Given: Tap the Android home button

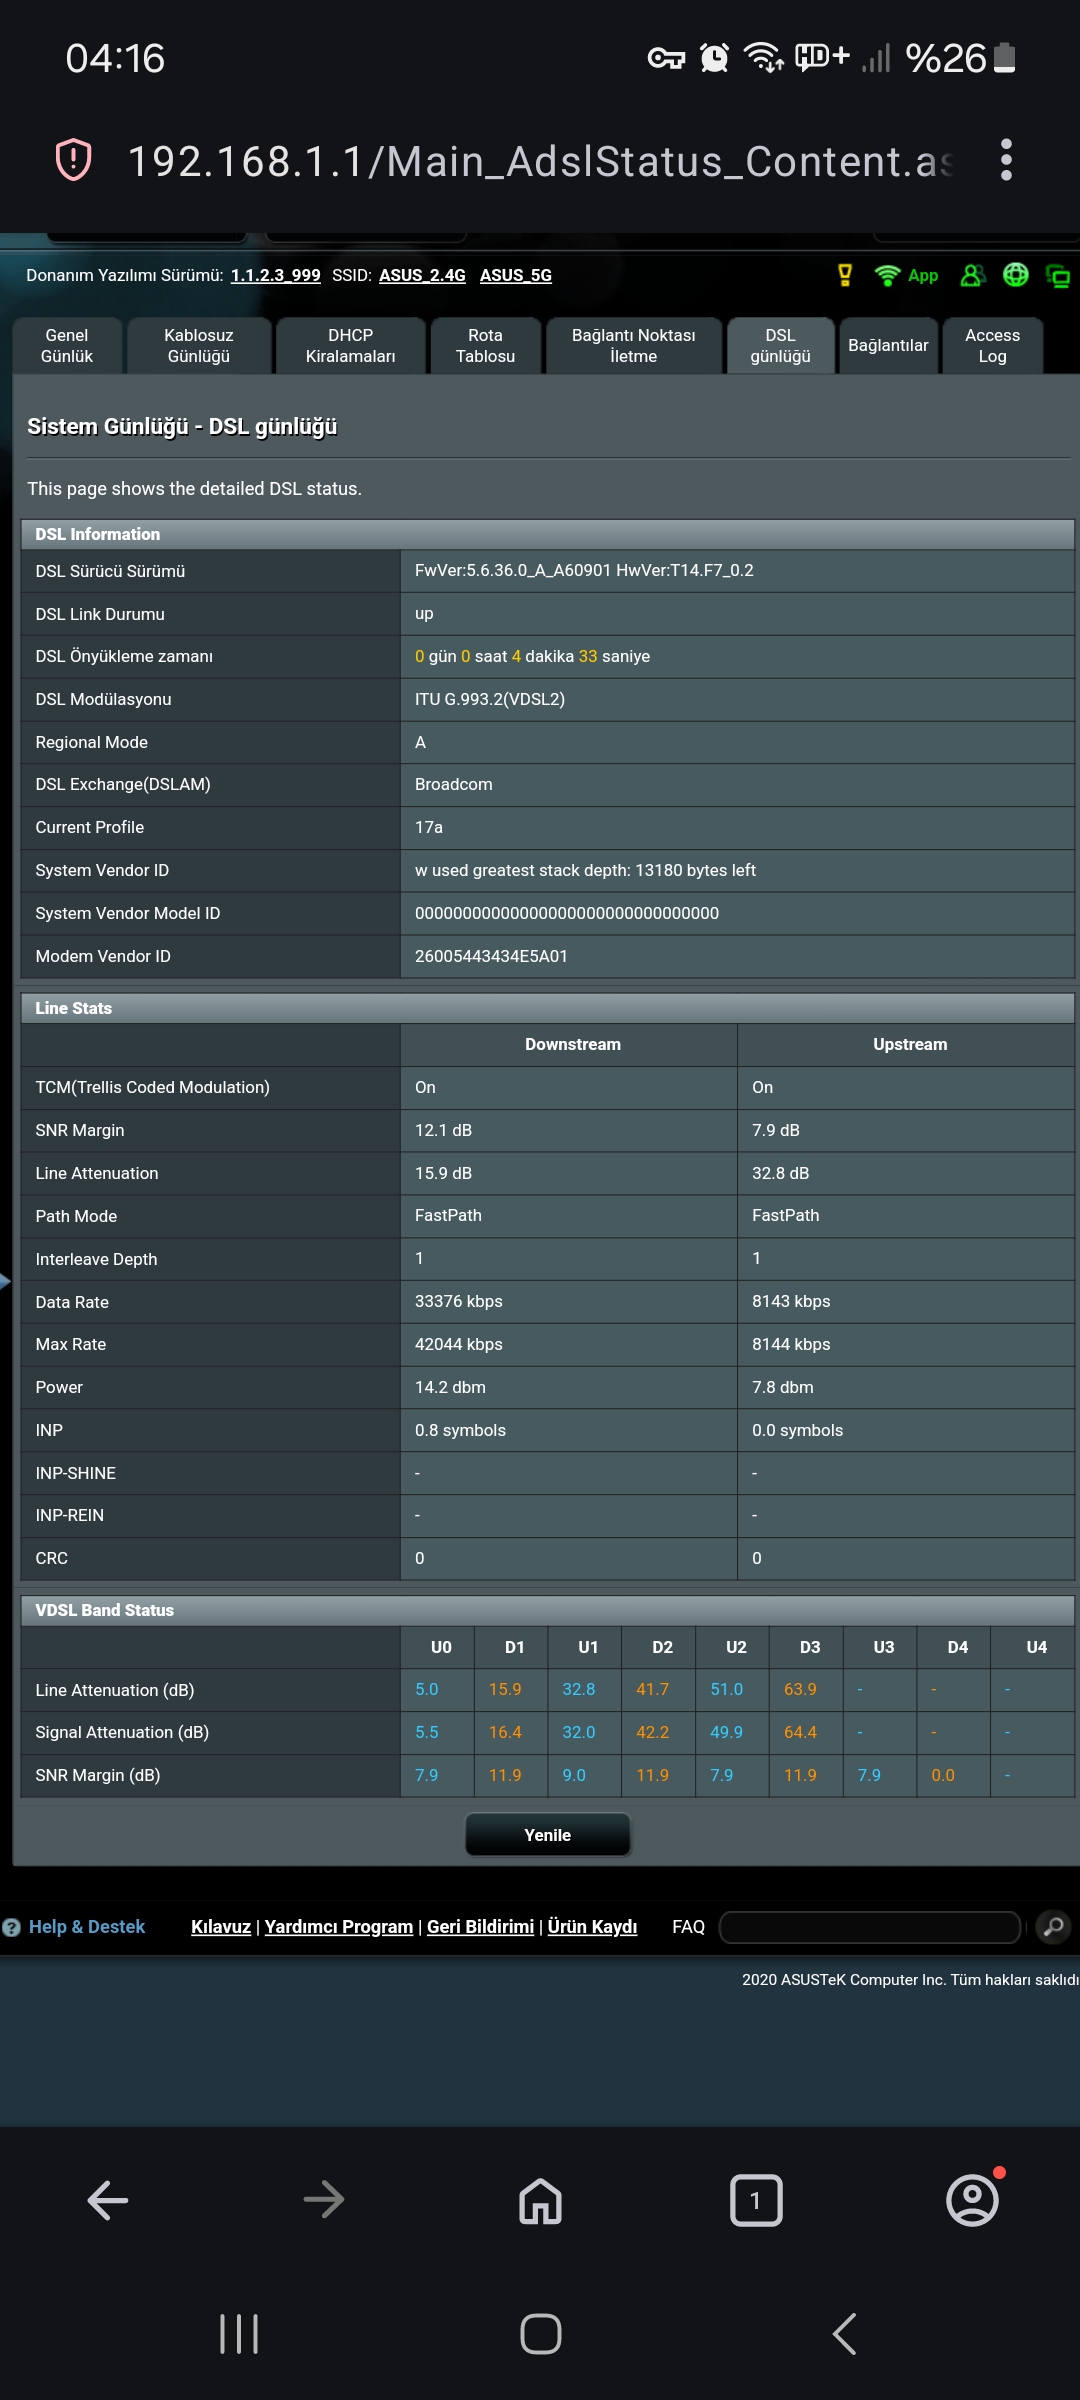Looking at the screenshot, I should 541,2334.
